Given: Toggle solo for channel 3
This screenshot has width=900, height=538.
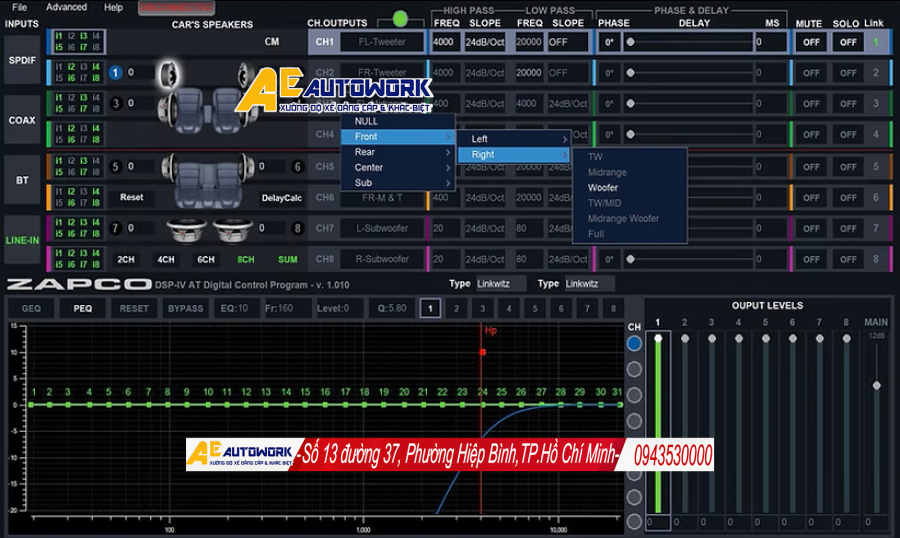Looking at the screenshot, I should [848, 104].
